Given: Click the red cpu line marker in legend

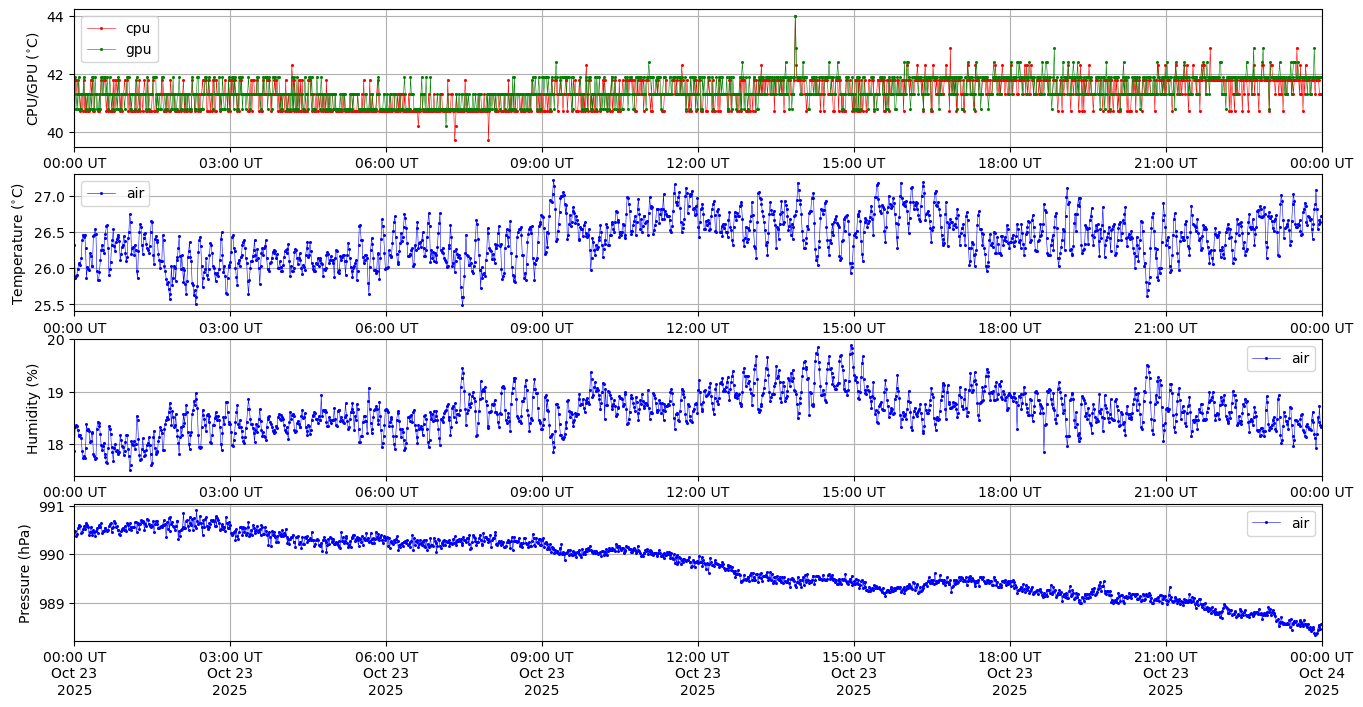Looking at the screenshot, I should click(x=102, y=28).
